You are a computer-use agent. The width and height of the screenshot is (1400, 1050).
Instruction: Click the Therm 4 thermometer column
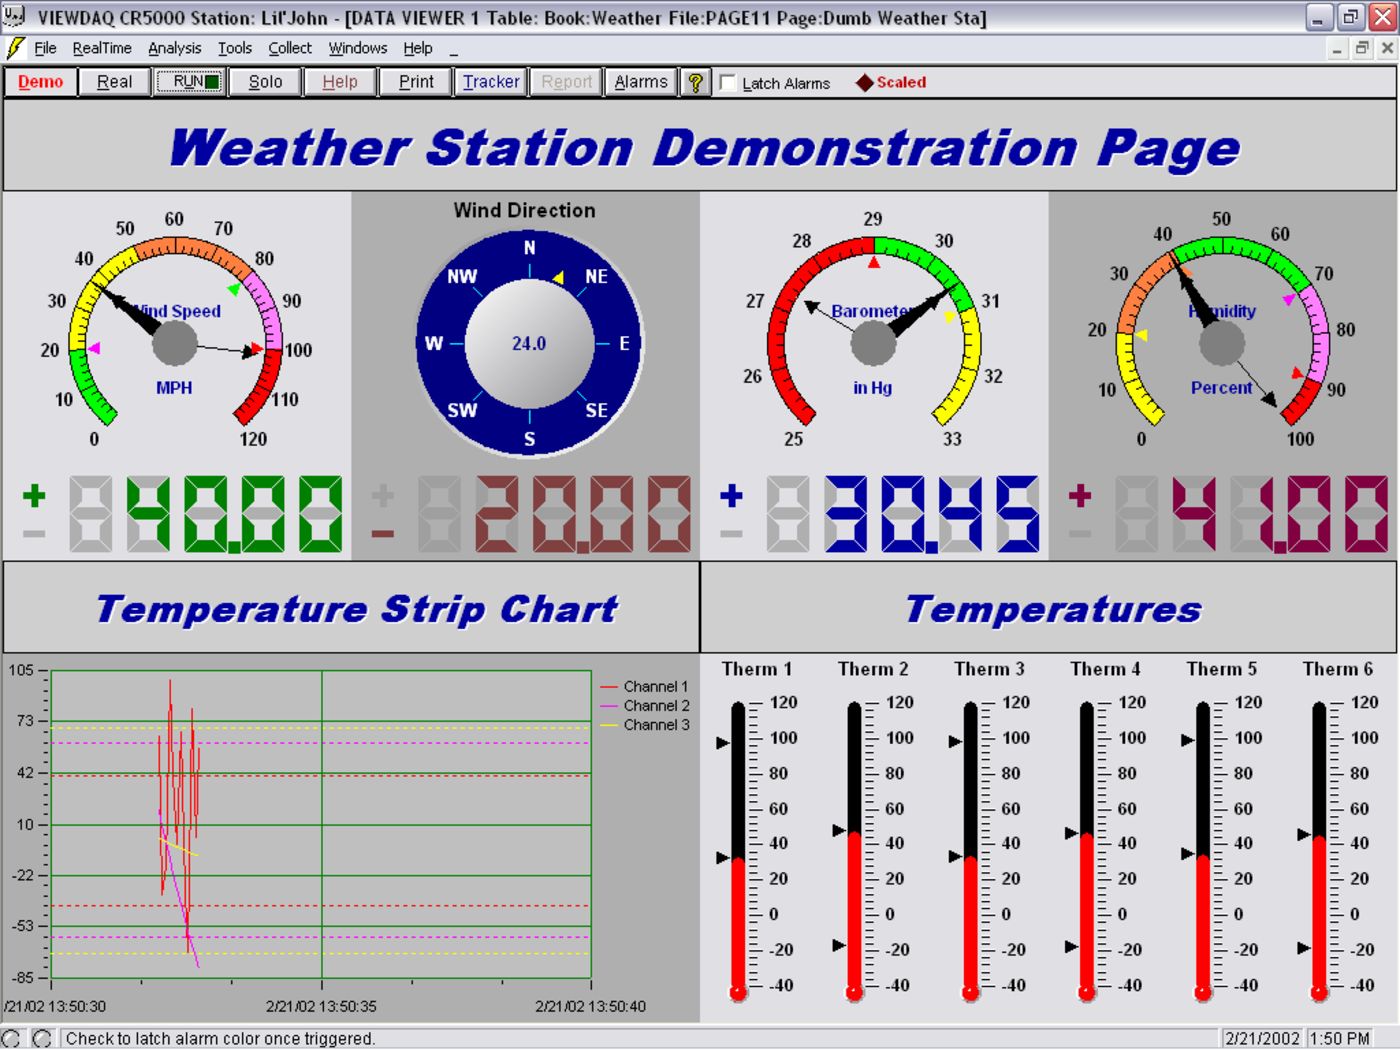pos(1087,850)
